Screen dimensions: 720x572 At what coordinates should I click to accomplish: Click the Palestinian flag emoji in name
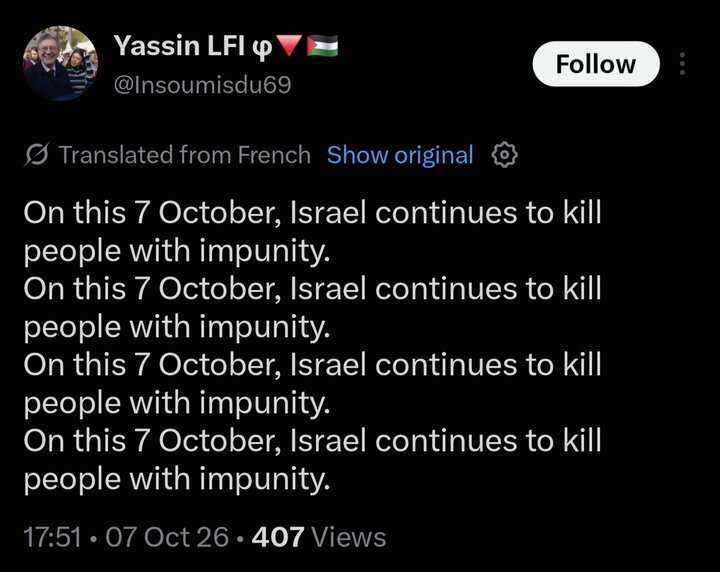[x=322, y=45]
